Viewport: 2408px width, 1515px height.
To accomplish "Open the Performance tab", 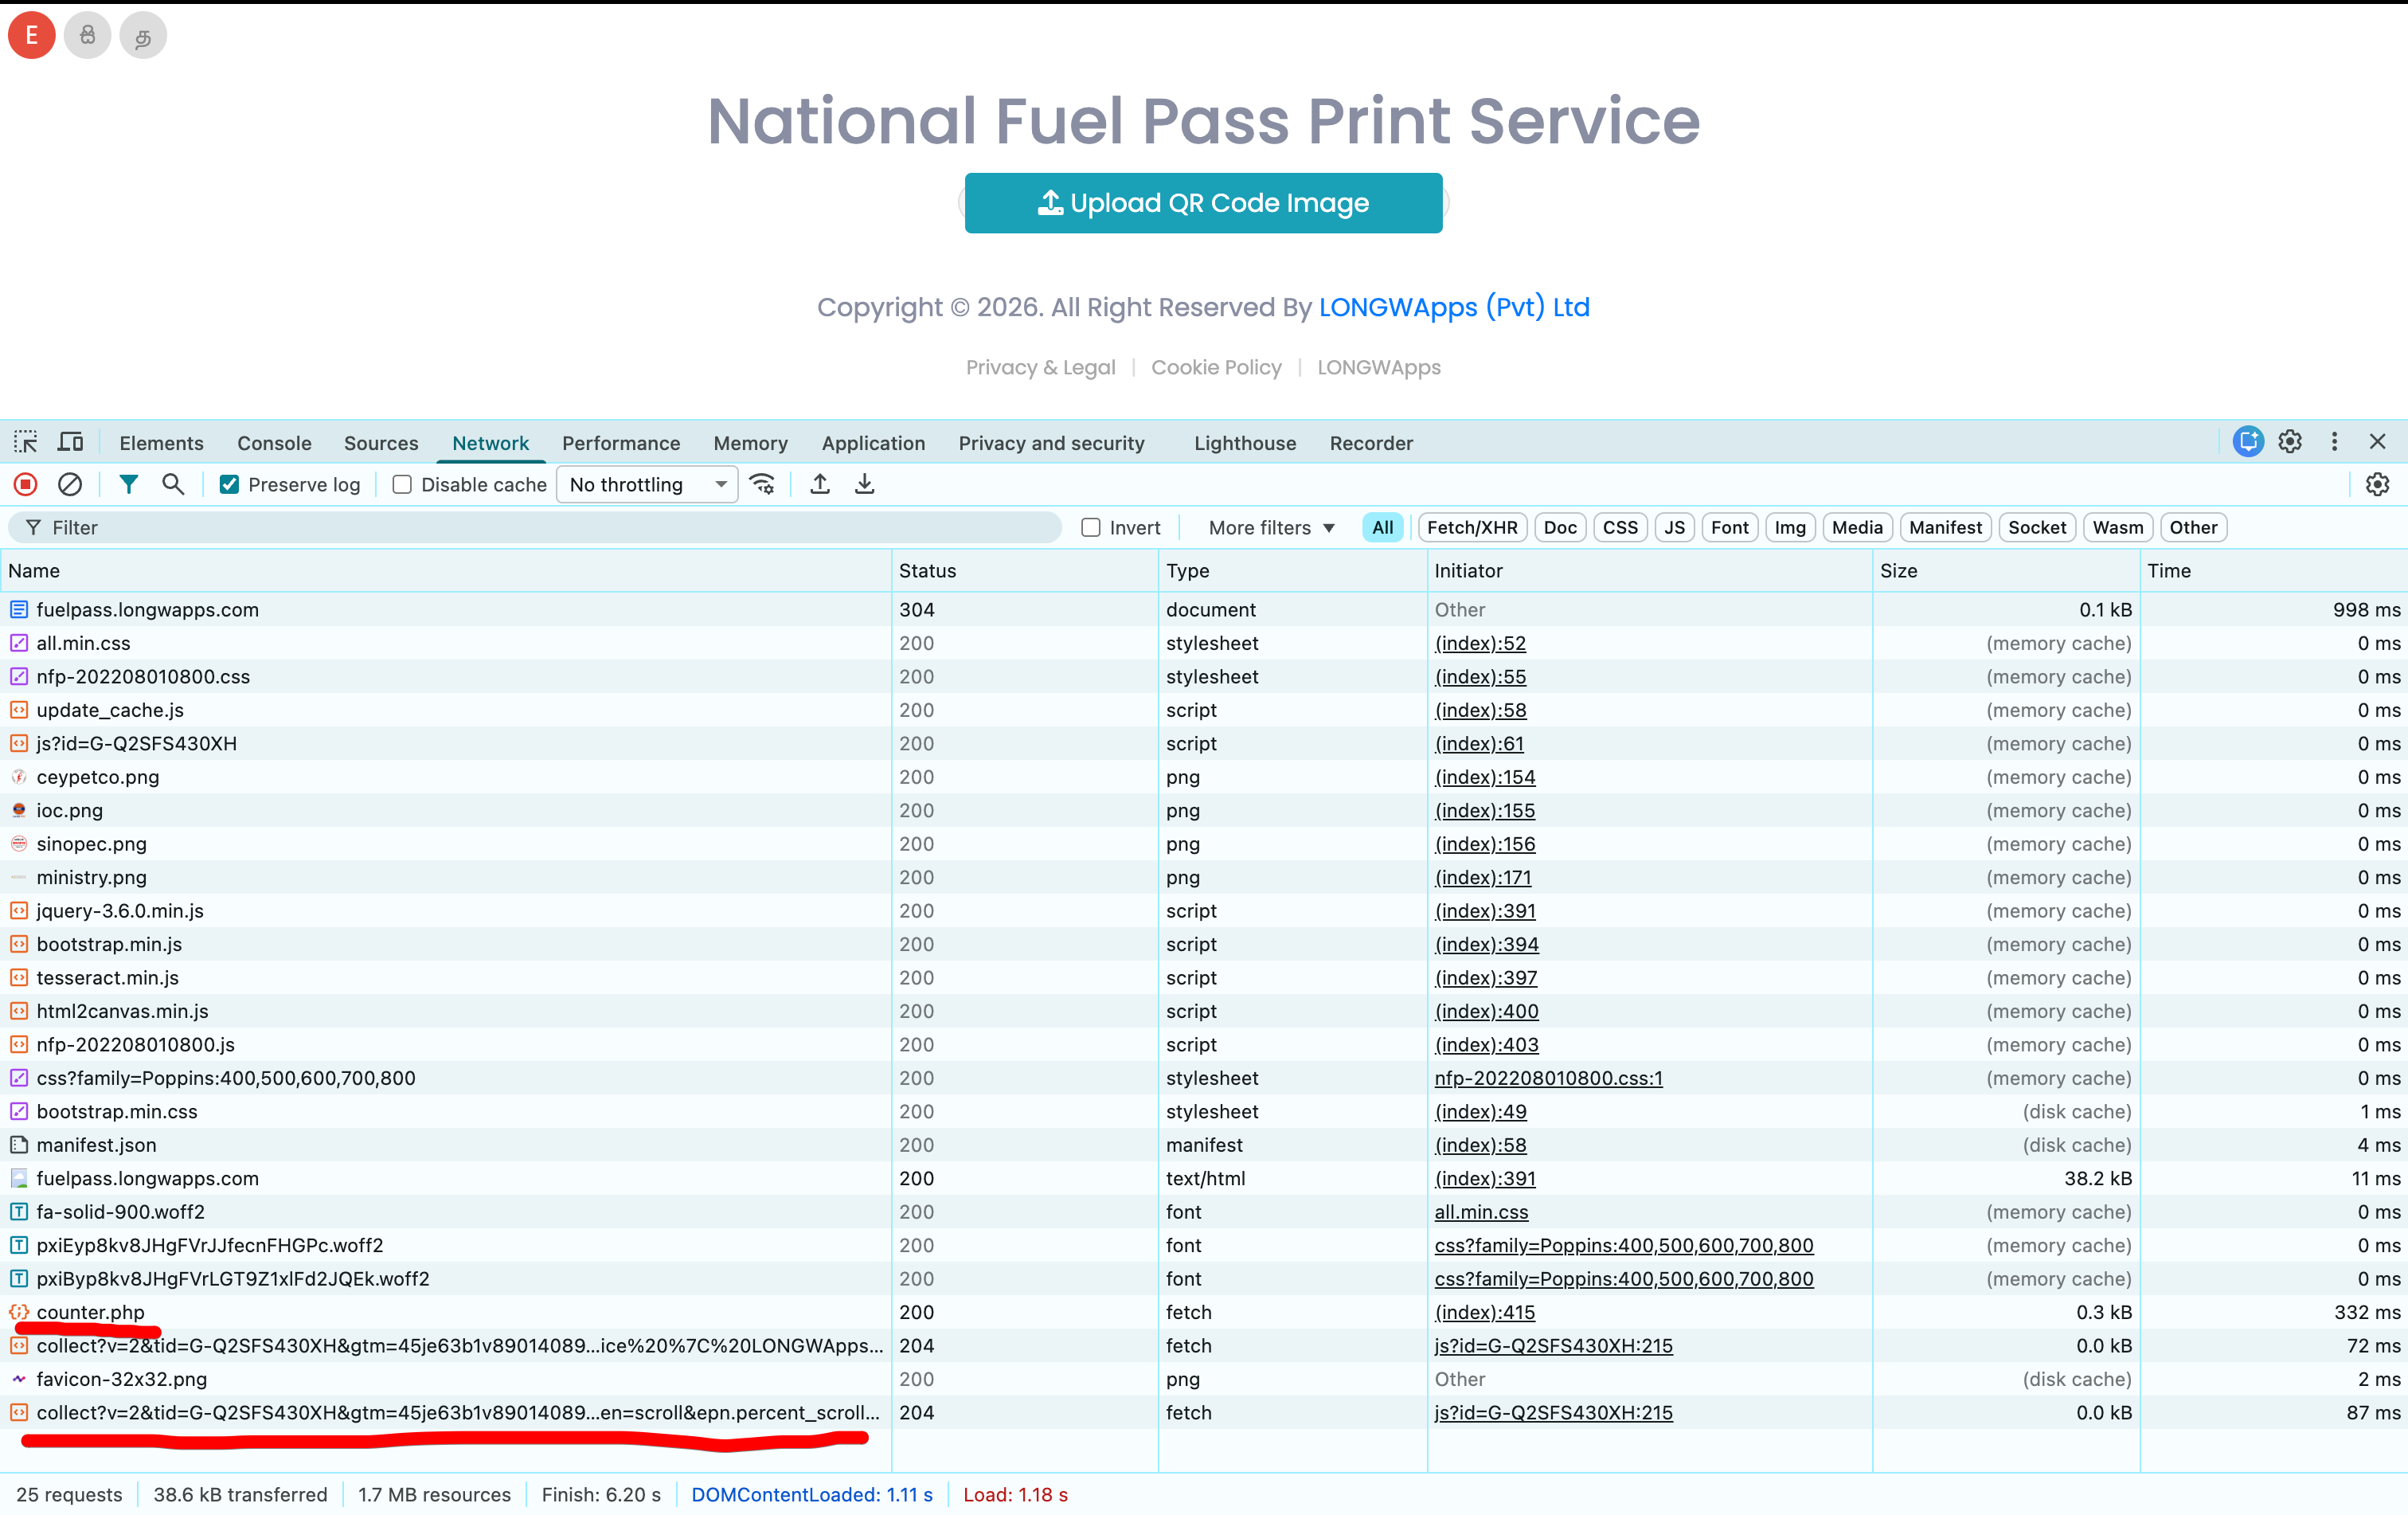I will click(x=621, y=443).
